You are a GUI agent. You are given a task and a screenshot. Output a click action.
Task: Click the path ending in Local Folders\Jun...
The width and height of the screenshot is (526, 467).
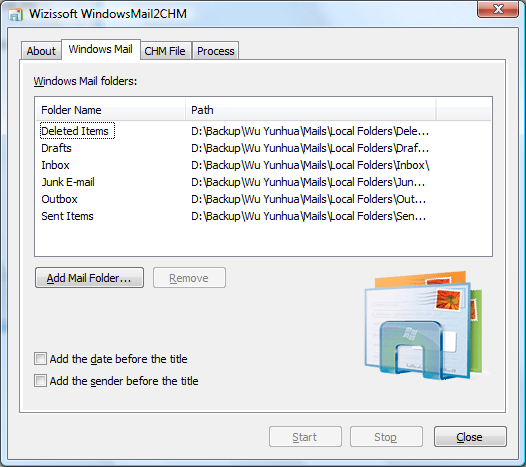click(x=309, y=182)
